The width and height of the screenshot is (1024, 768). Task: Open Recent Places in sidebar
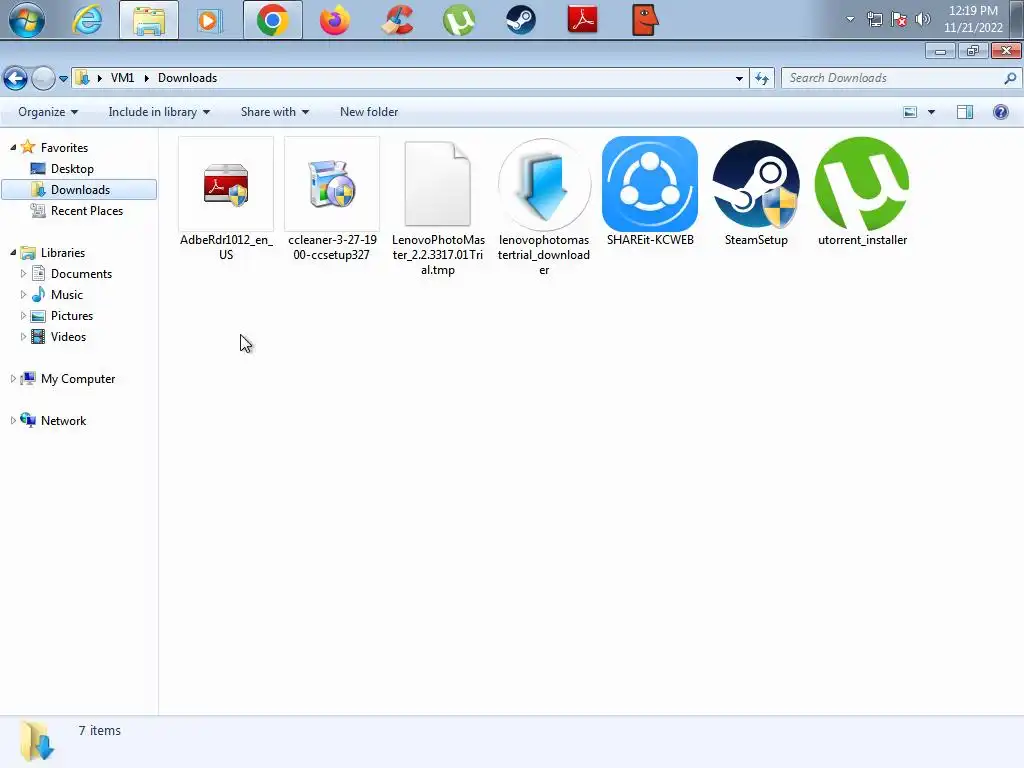[x=87, y=210]
